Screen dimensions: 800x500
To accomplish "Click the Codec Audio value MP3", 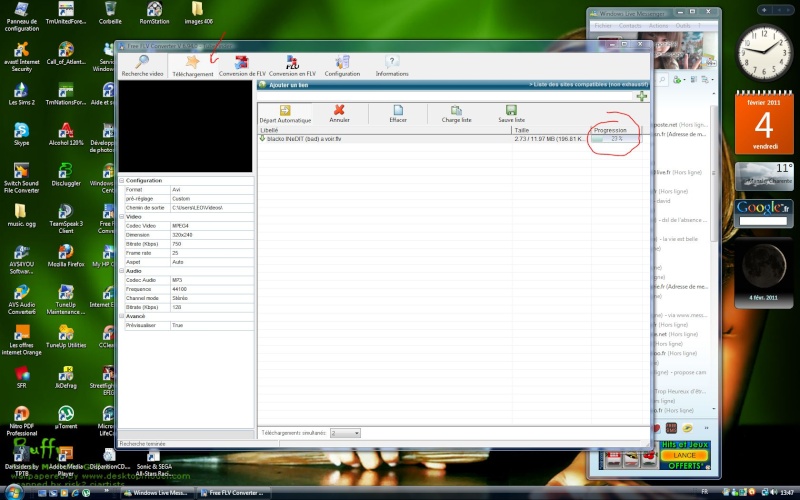I will point(212,280).
